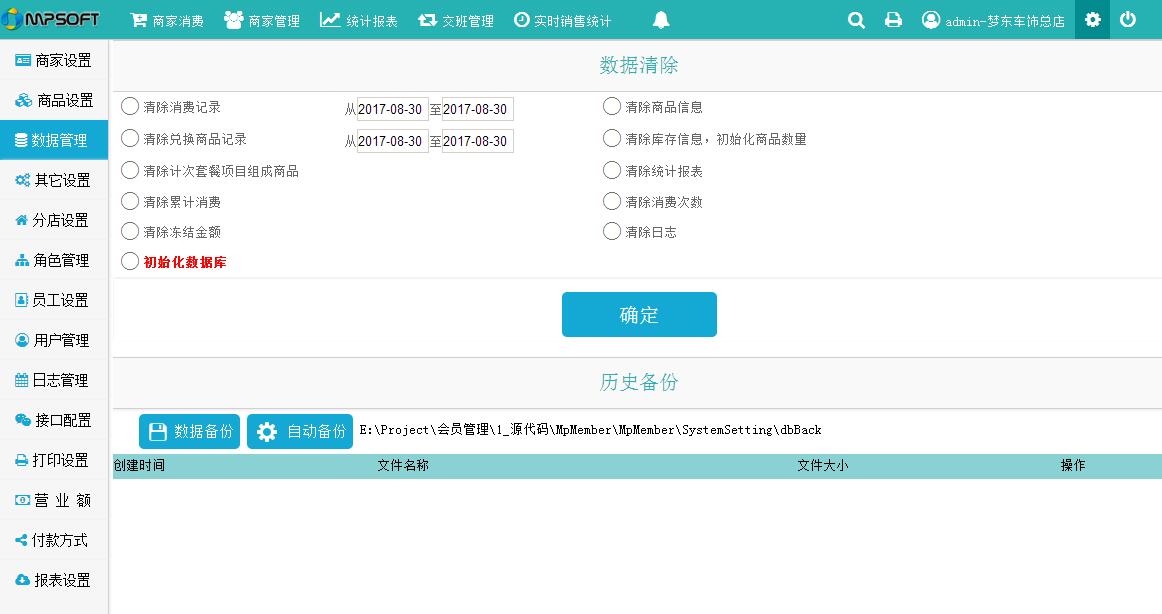Image resolution: width=1162 pixels, height=614 pixels.
Task: Select 清除消费记录 radio button
Action: click(130, 107)
